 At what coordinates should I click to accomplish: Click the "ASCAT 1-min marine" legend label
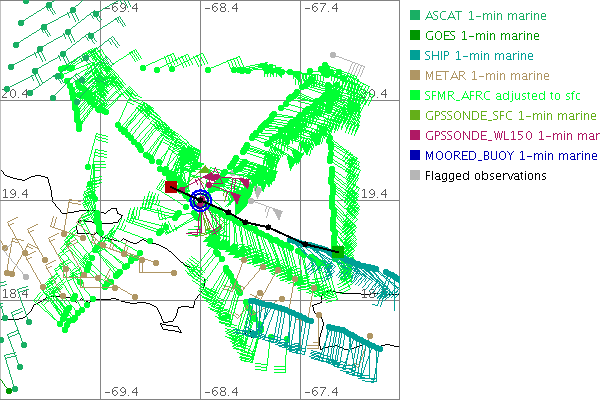tap(481, 16)
